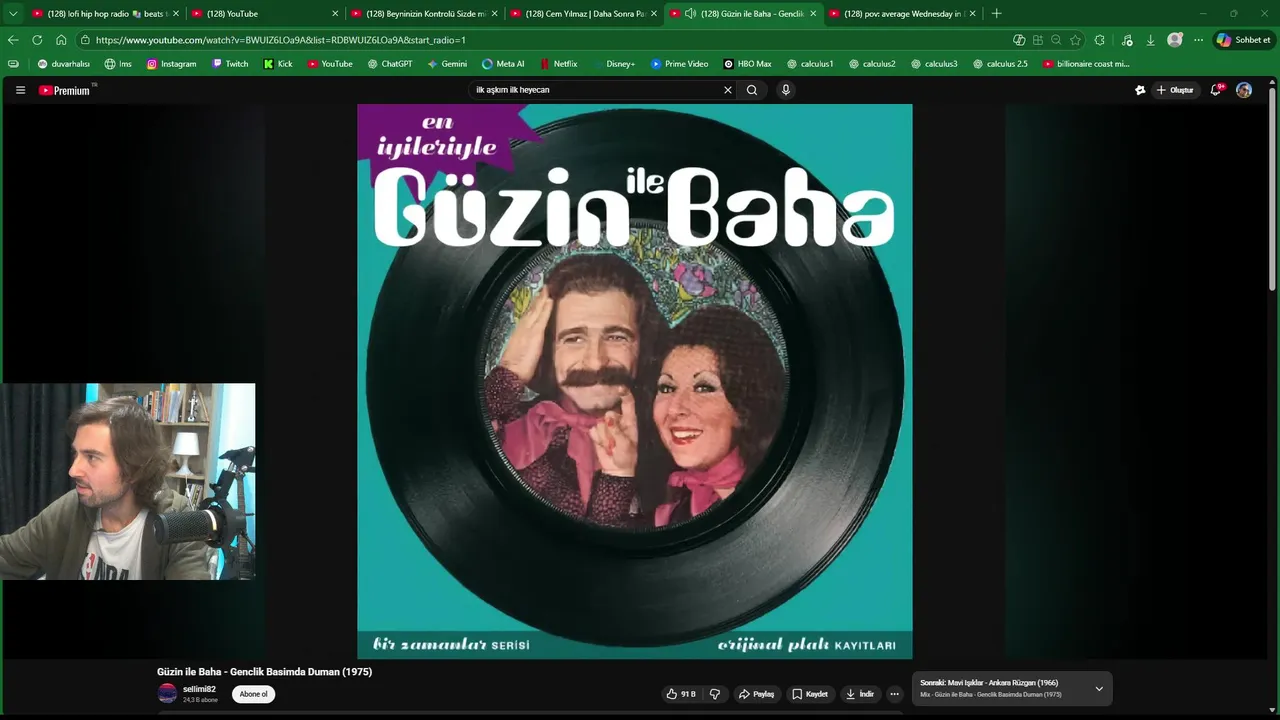Add this page to favorites star
This screenshot has width=1280, height=720.
[1075, 40]
